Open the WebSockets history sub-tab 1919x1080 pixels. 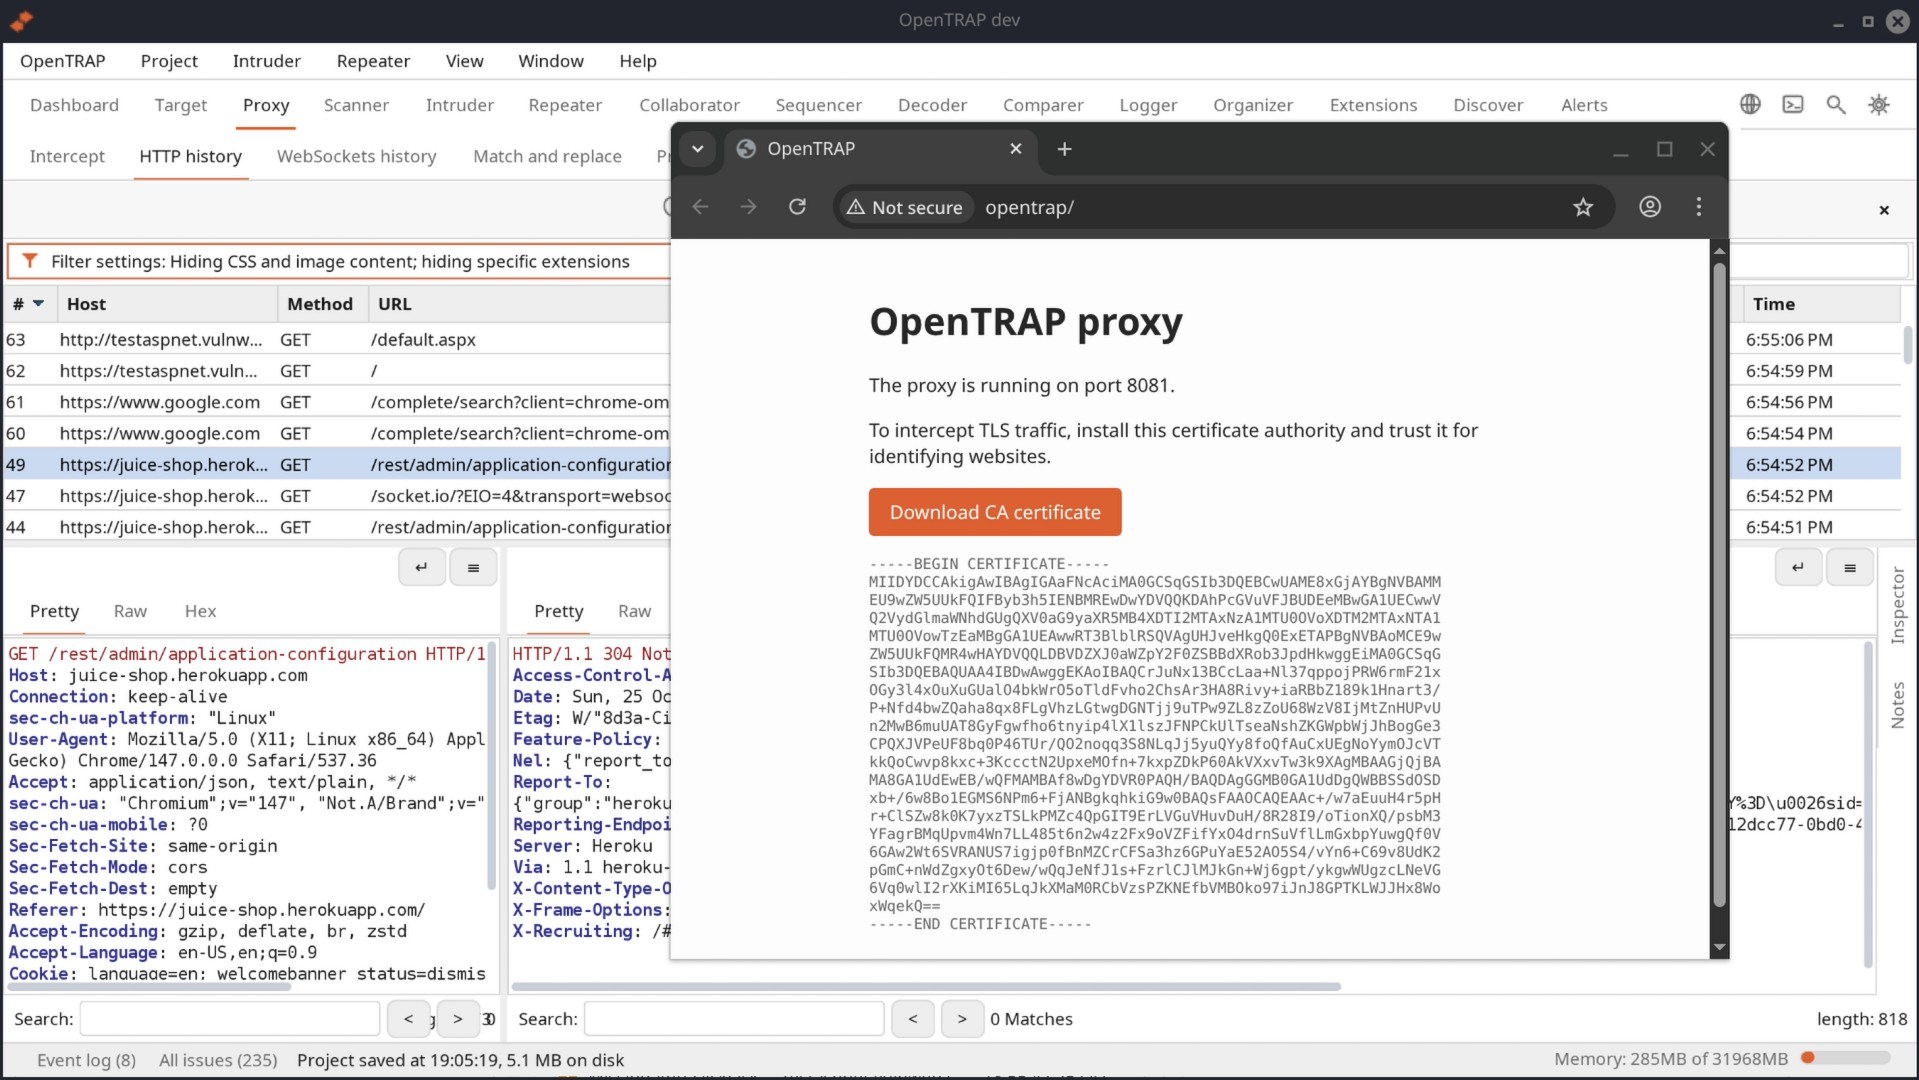(356, 156)
